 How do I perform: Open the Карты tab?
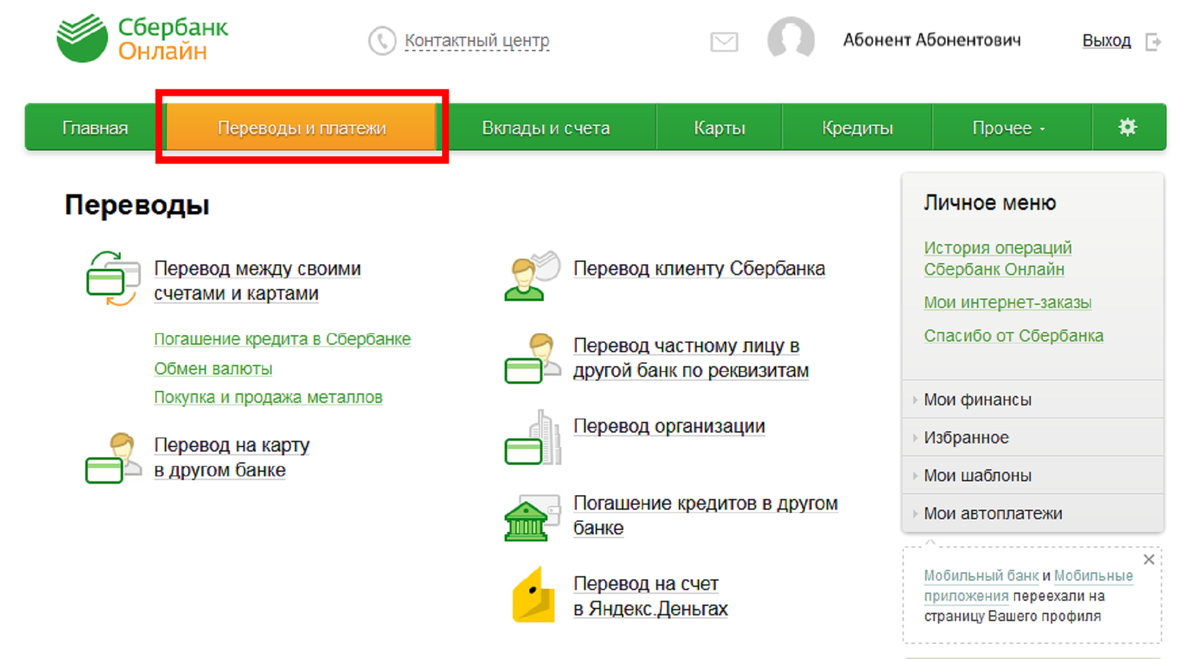(720, 128)
